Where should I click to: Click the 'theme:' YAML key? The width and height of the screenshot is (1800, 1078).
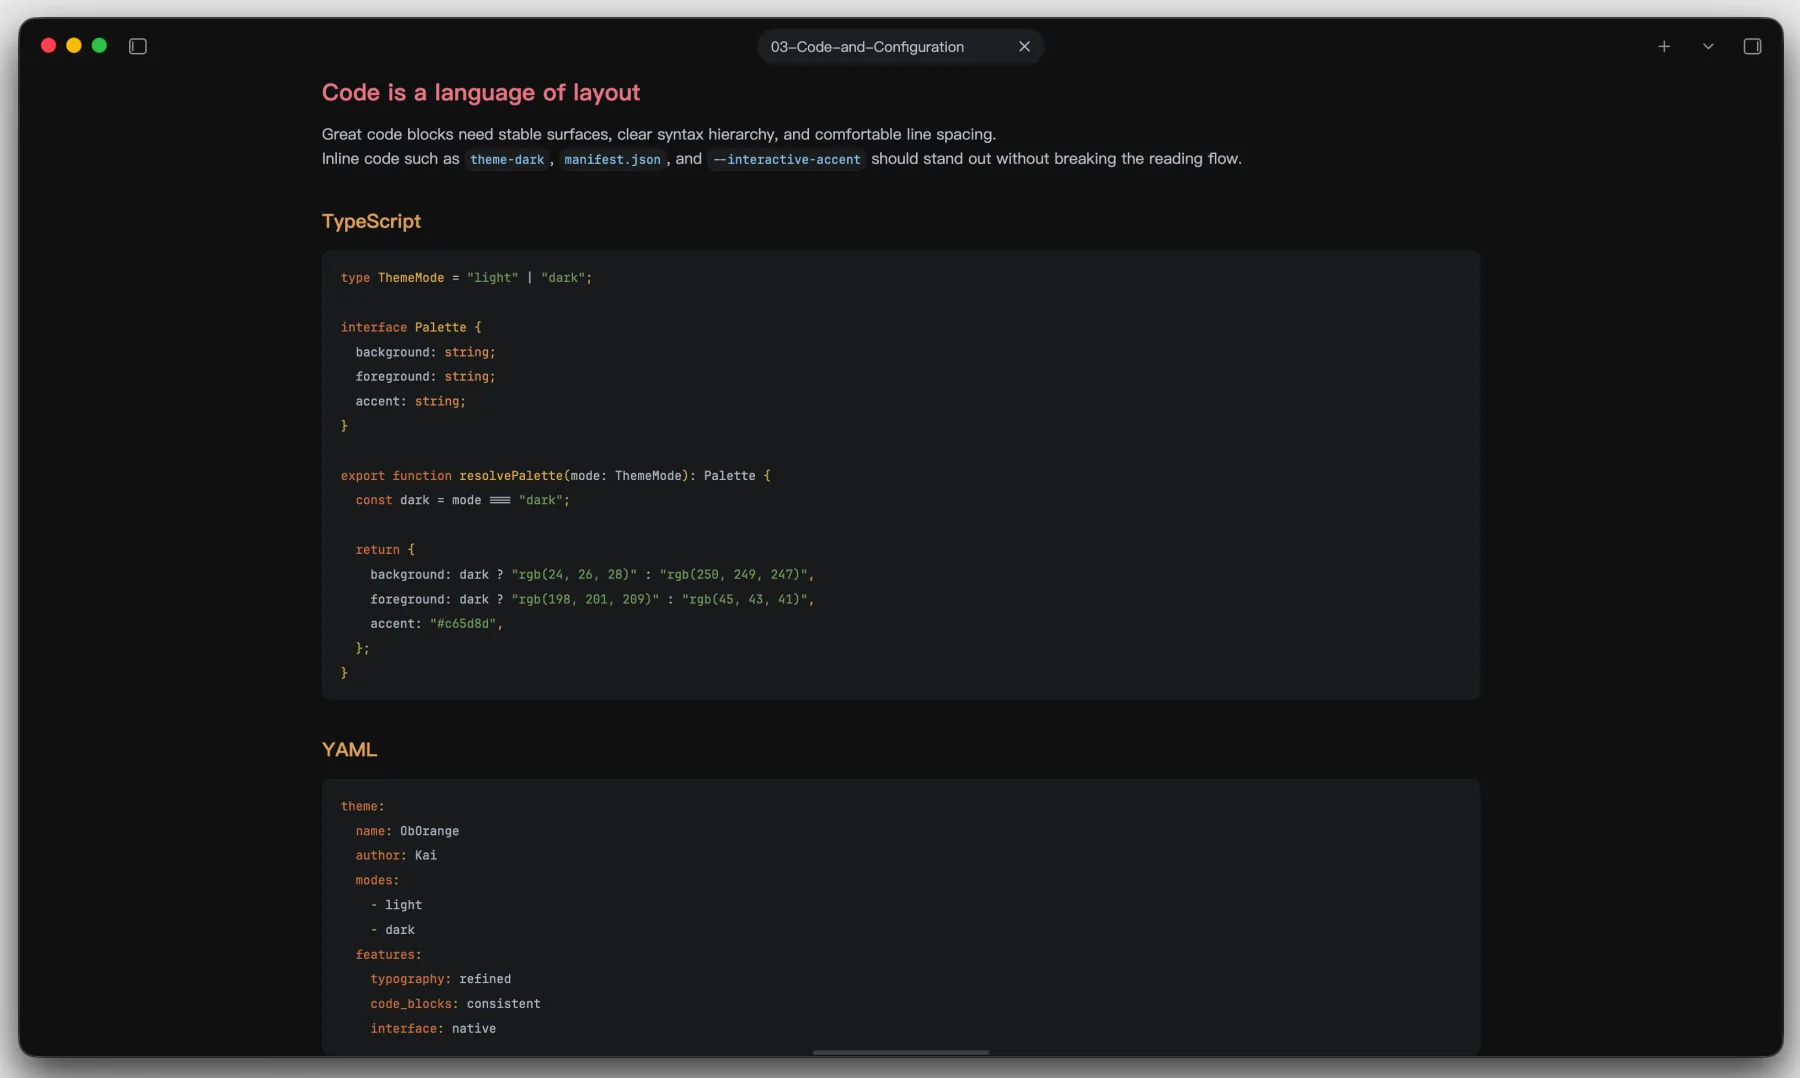362,806
